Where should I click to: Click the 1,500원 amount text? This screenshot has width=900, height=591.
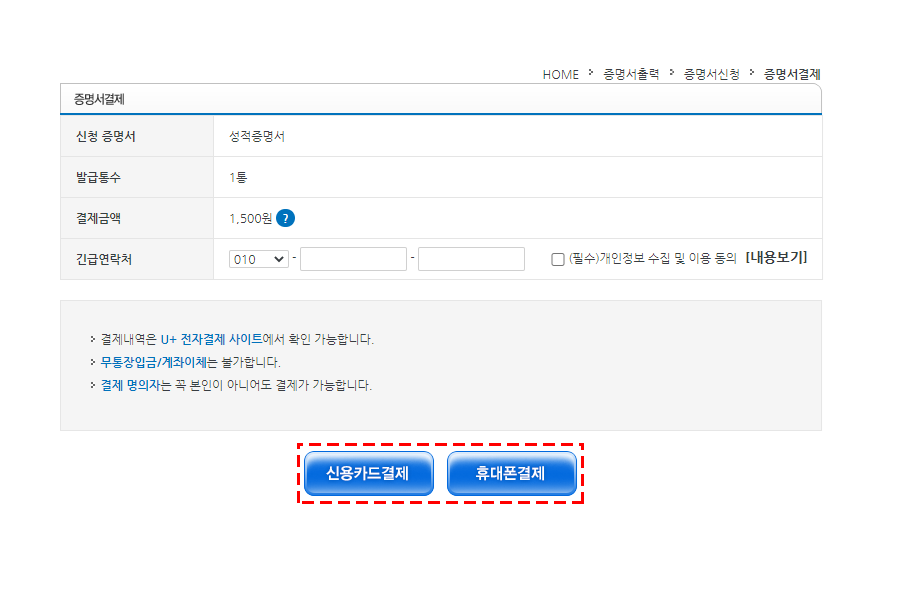point(250,219)
